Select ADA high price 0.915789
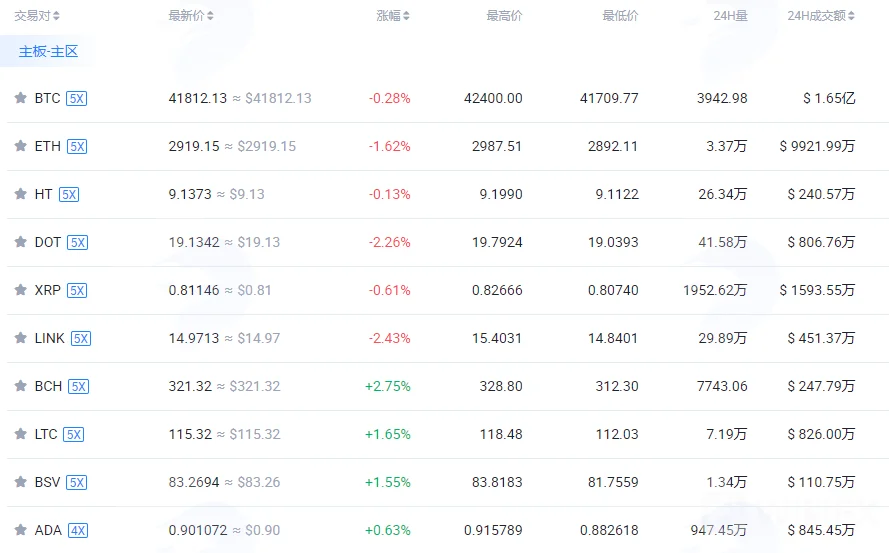Screen dimensions: 889x553 [x=493, y=530]
